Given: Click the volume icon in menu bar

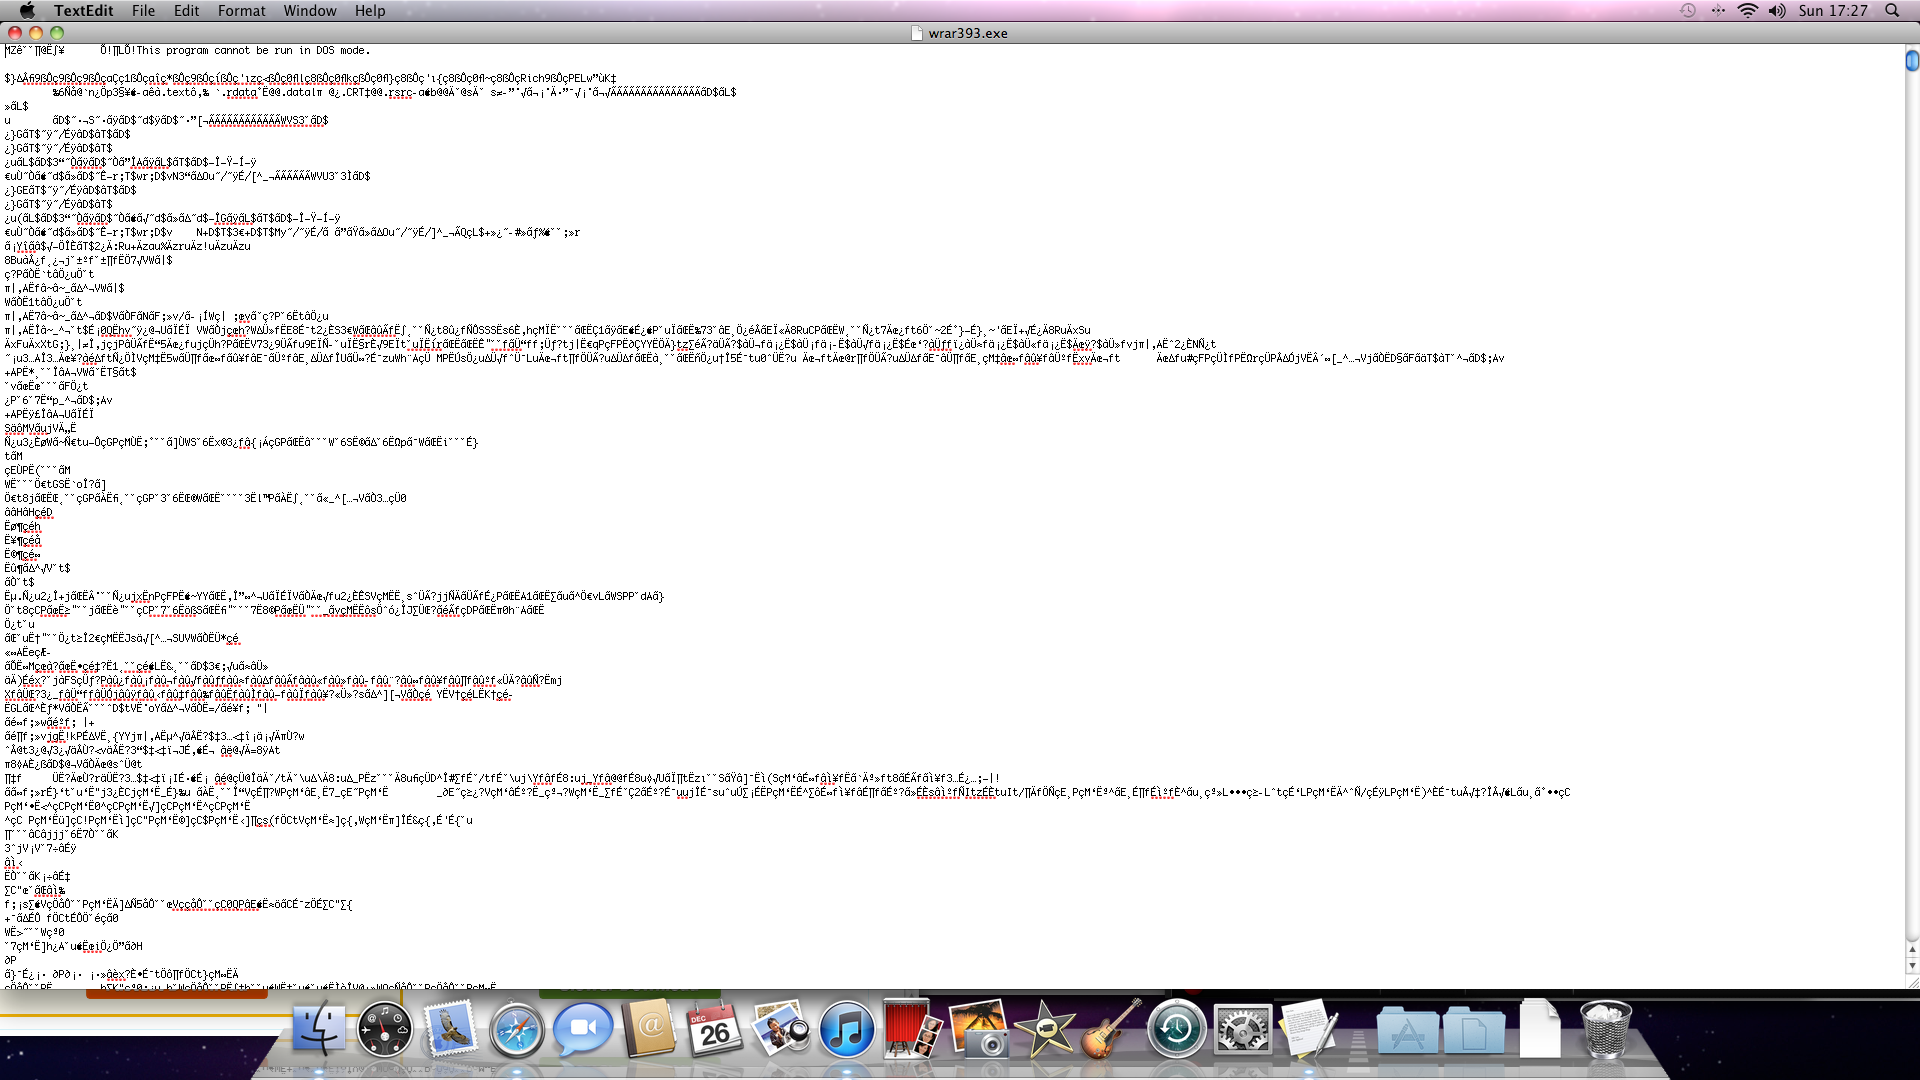Looking at the screenshot, I should 1777,10.
